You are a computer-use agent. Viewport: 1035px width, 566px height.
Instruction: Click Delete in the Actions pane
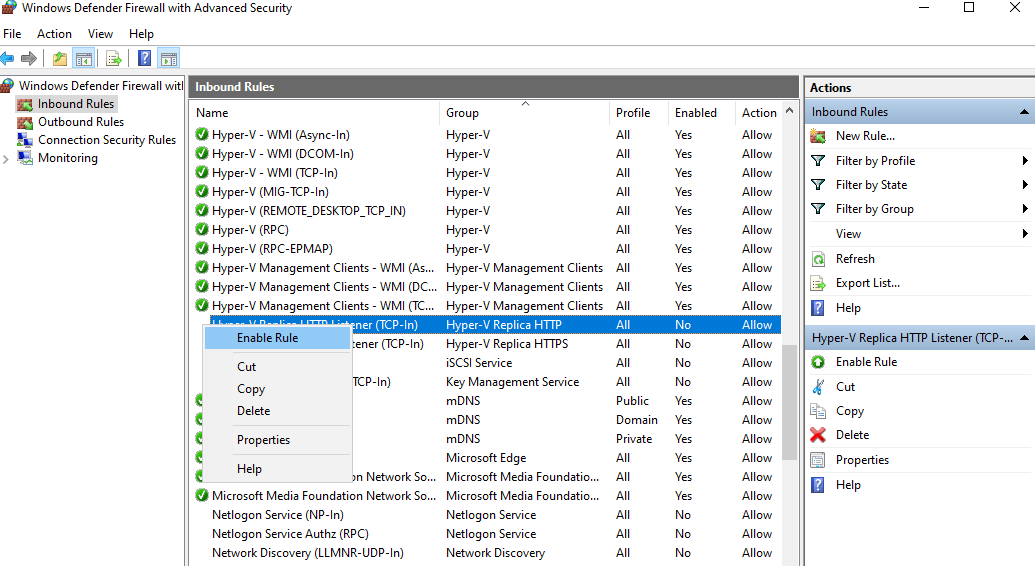[852, 435]
